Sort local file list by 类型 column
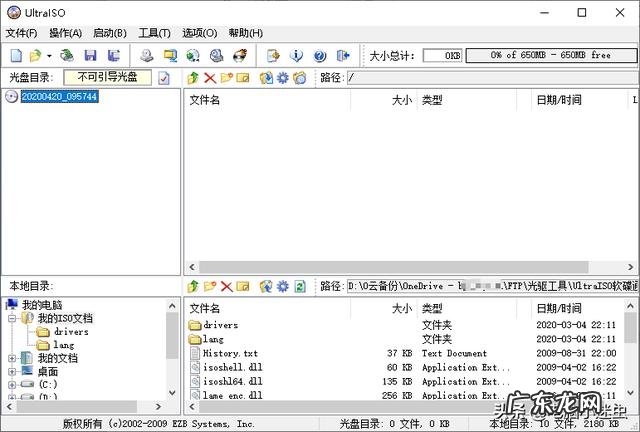The width and height of the screenshot is (640, 432). pyautogui.click(x=467, y=309)
